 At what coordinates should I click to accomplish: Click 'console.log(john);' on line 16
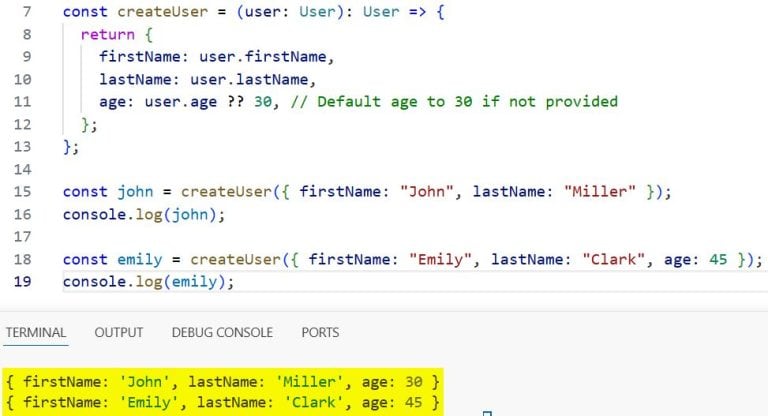(144, 214)
